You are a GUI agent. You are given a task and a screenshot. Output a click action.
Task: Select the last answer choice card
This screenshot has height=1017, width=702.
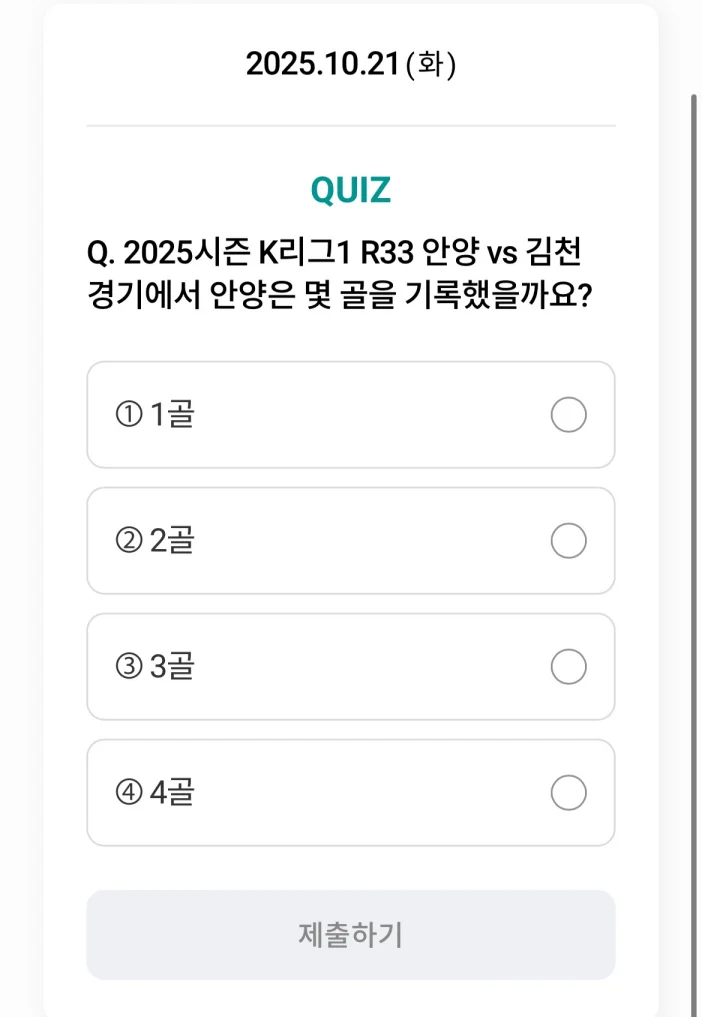(x=350, y=793)
